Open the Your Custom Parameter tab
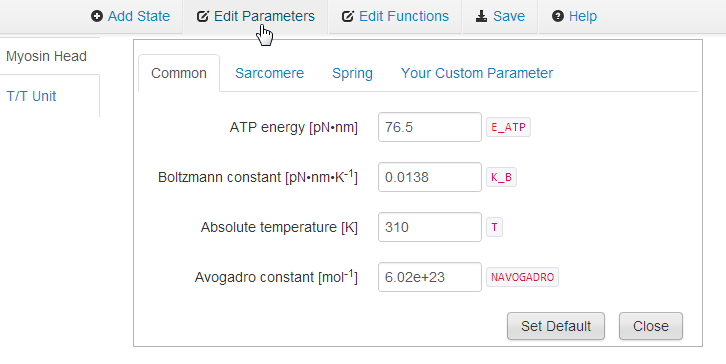 (477, 73)
